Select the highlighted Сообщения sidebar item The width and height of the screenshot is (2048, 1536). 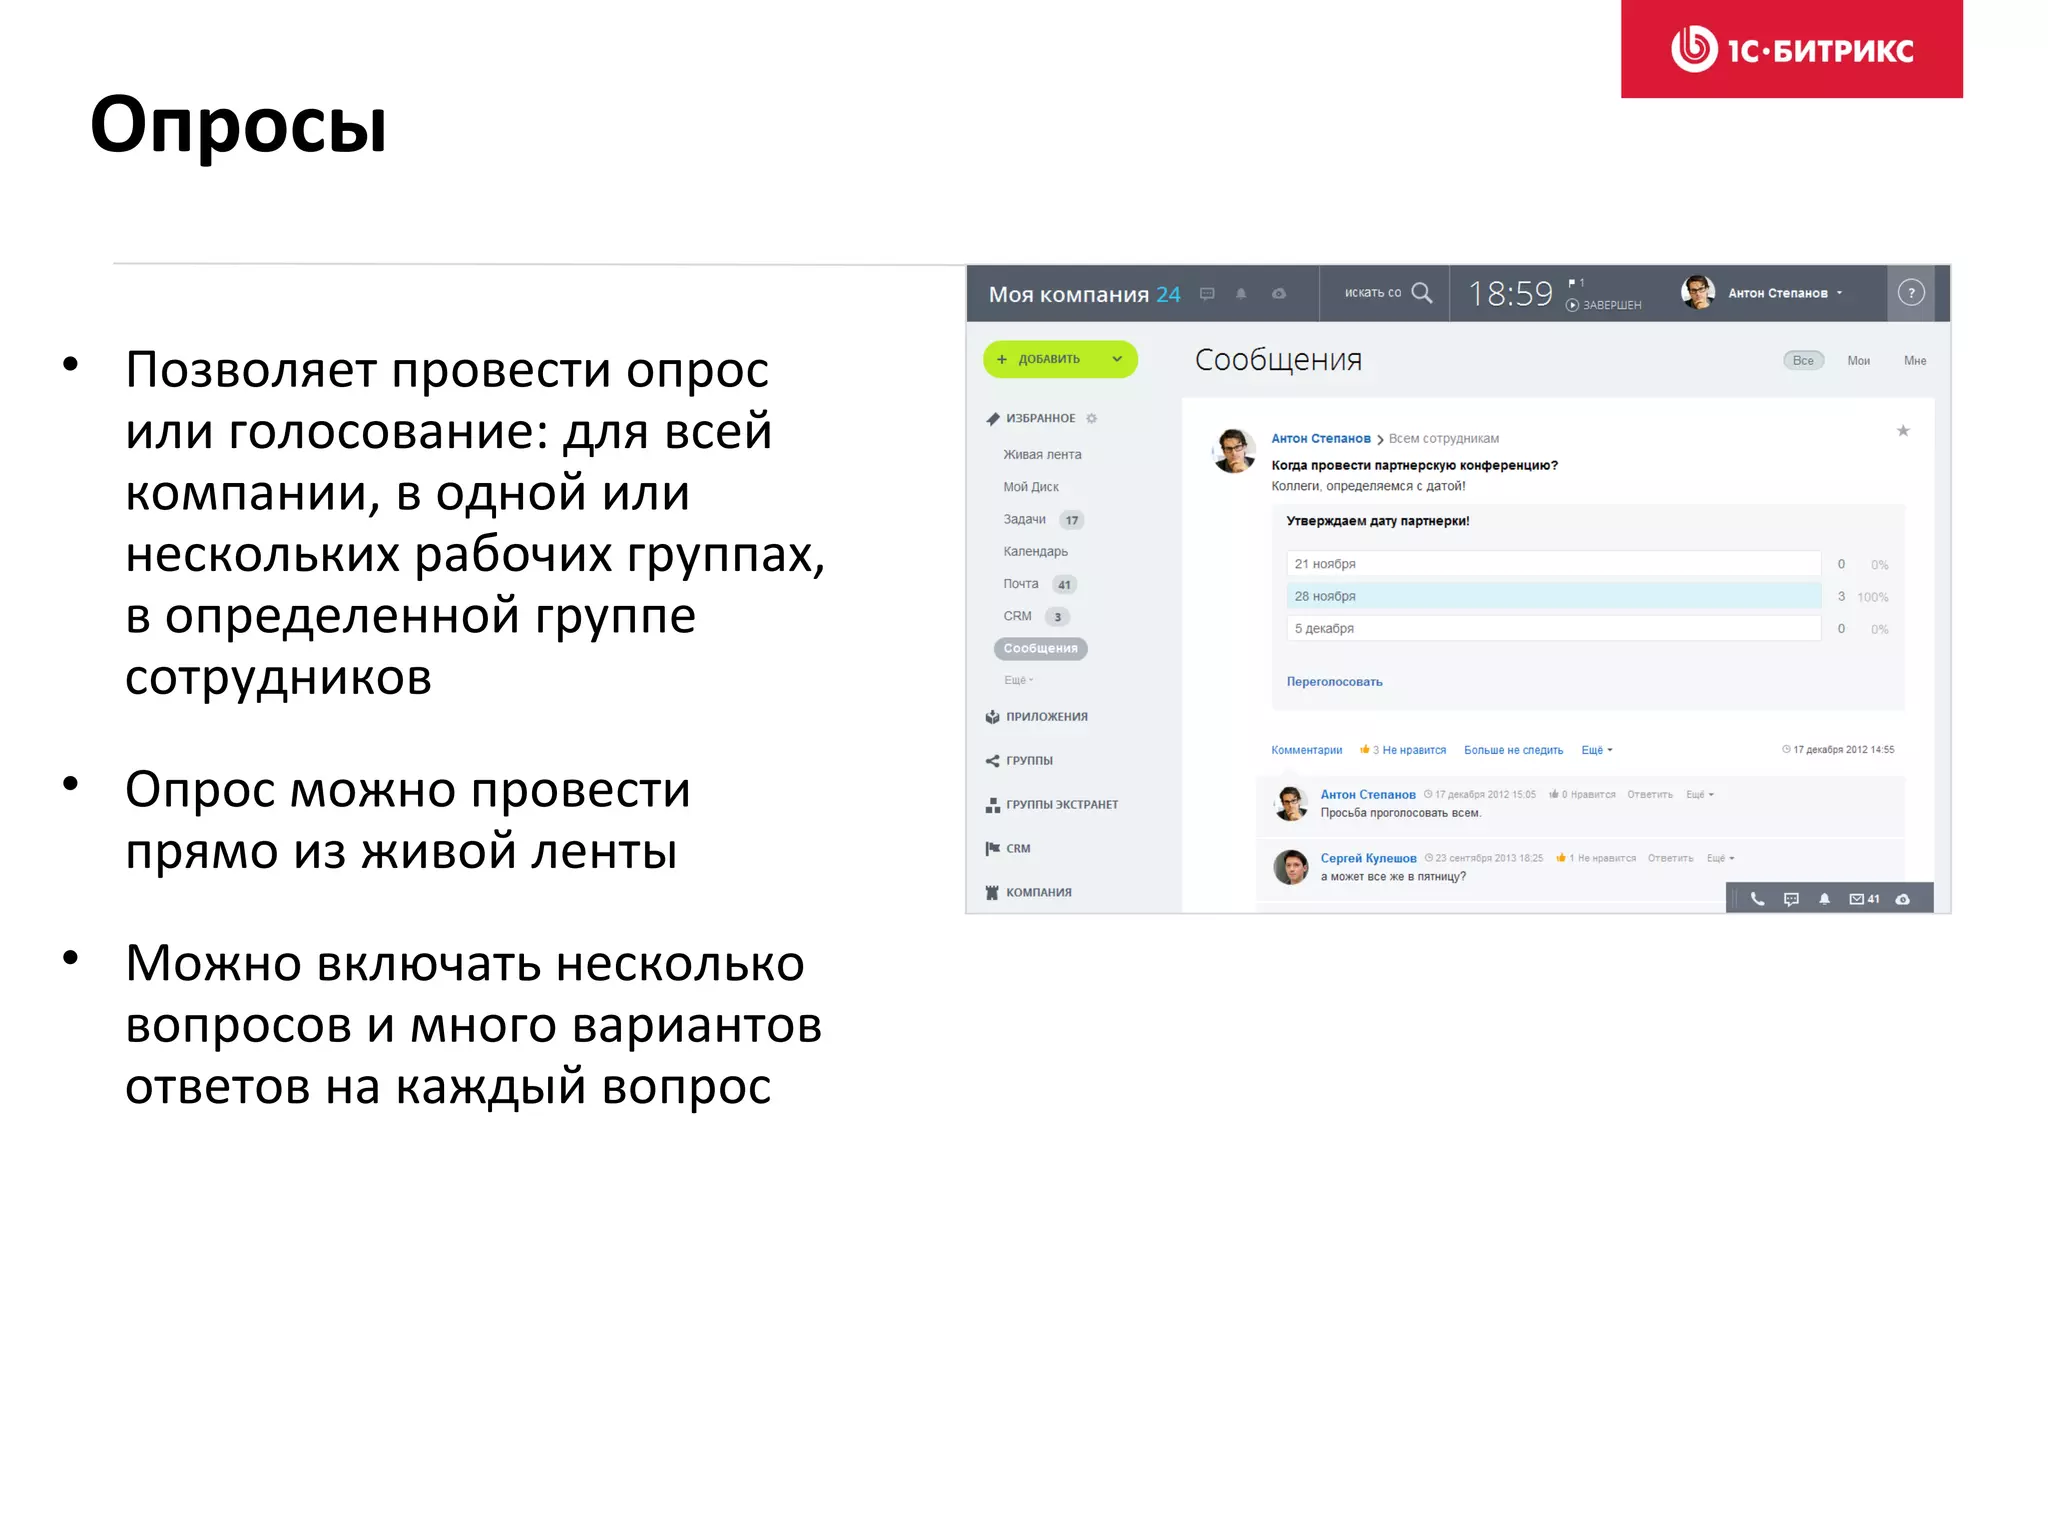tap(1040, 648)
